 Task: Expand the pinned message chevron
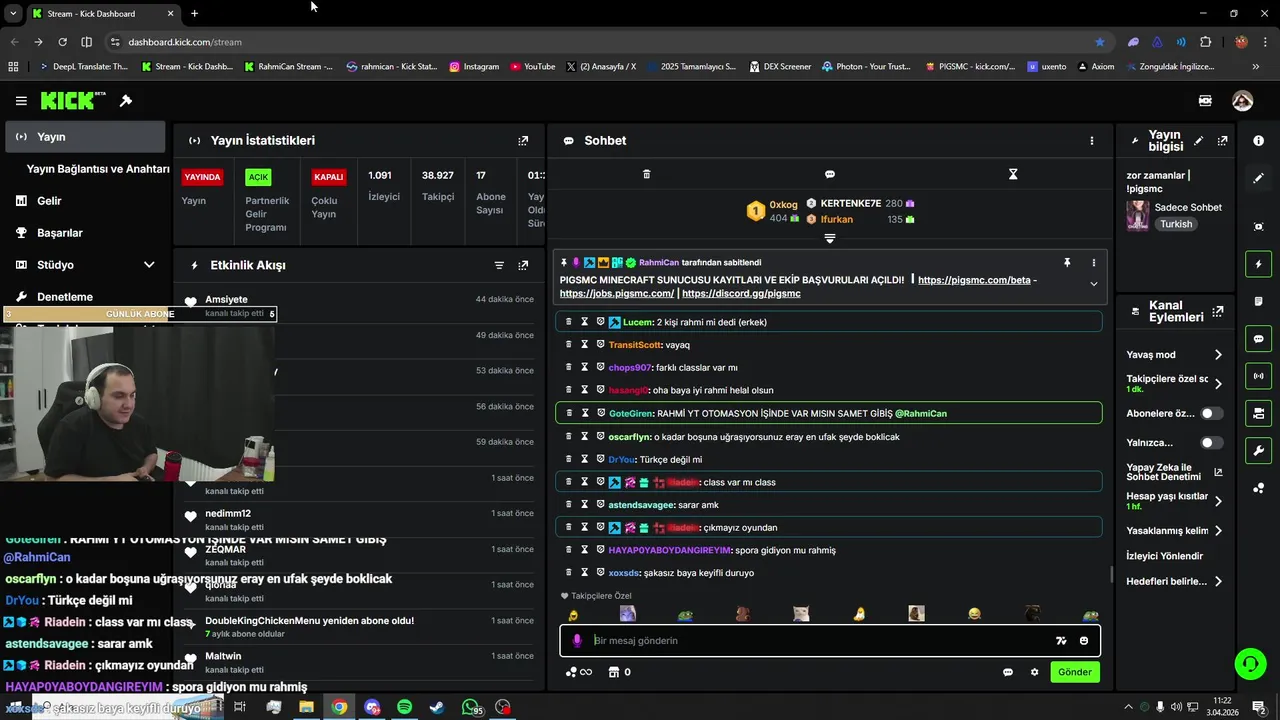pyautogui.click(x=1093, y=284)
